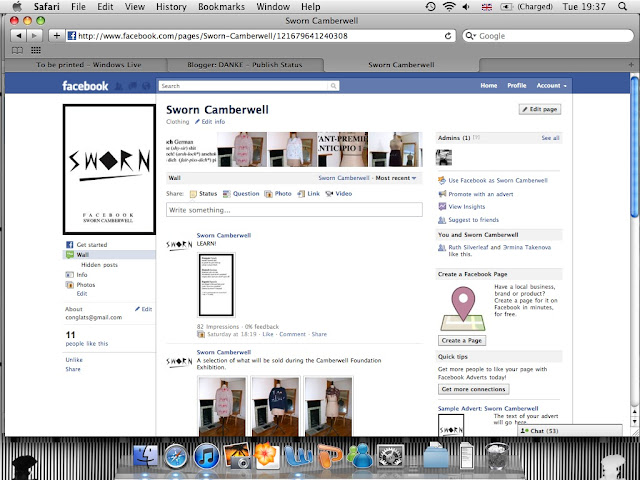Open the Profile link in header
The width and height of the screenshot is (640, 480).
pos(517,86)
